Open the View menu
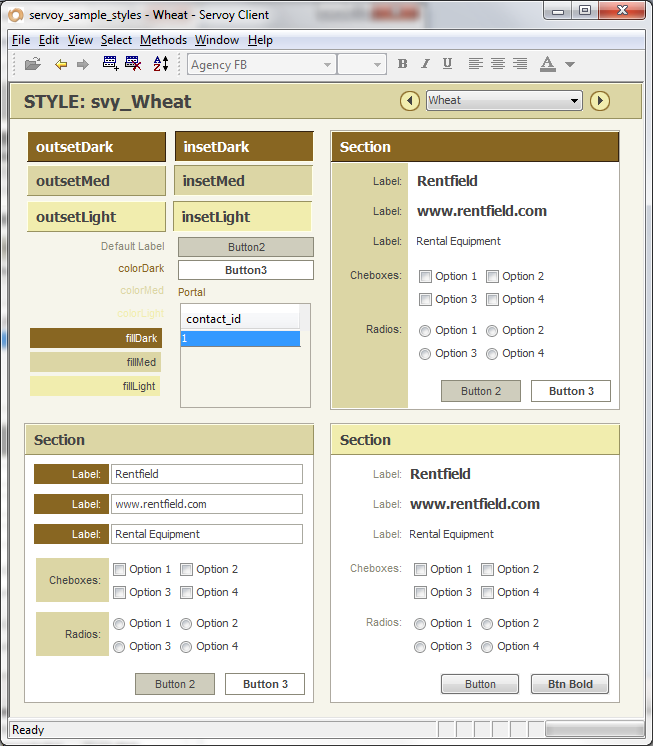653x746 pixels. tap(80, 40)
